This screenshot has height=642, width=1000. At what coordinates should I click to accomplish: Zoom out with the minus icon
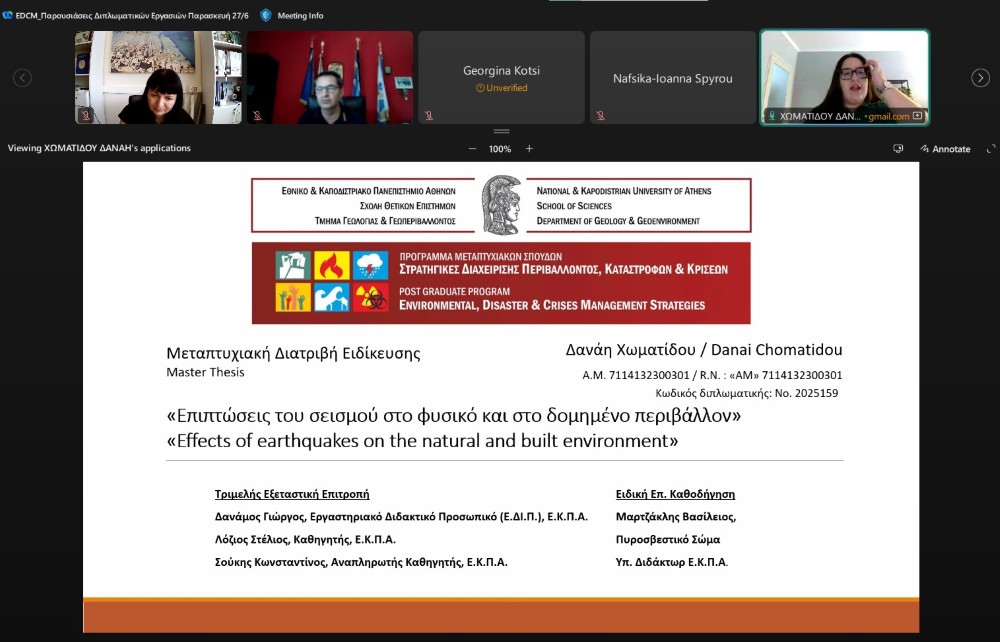(x=472, y=149)
